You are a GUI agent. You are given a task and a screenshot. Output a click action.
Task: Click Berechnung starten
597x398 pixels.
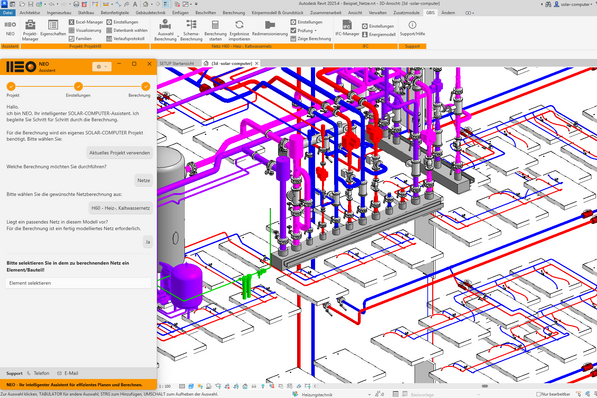click(215, 30)
